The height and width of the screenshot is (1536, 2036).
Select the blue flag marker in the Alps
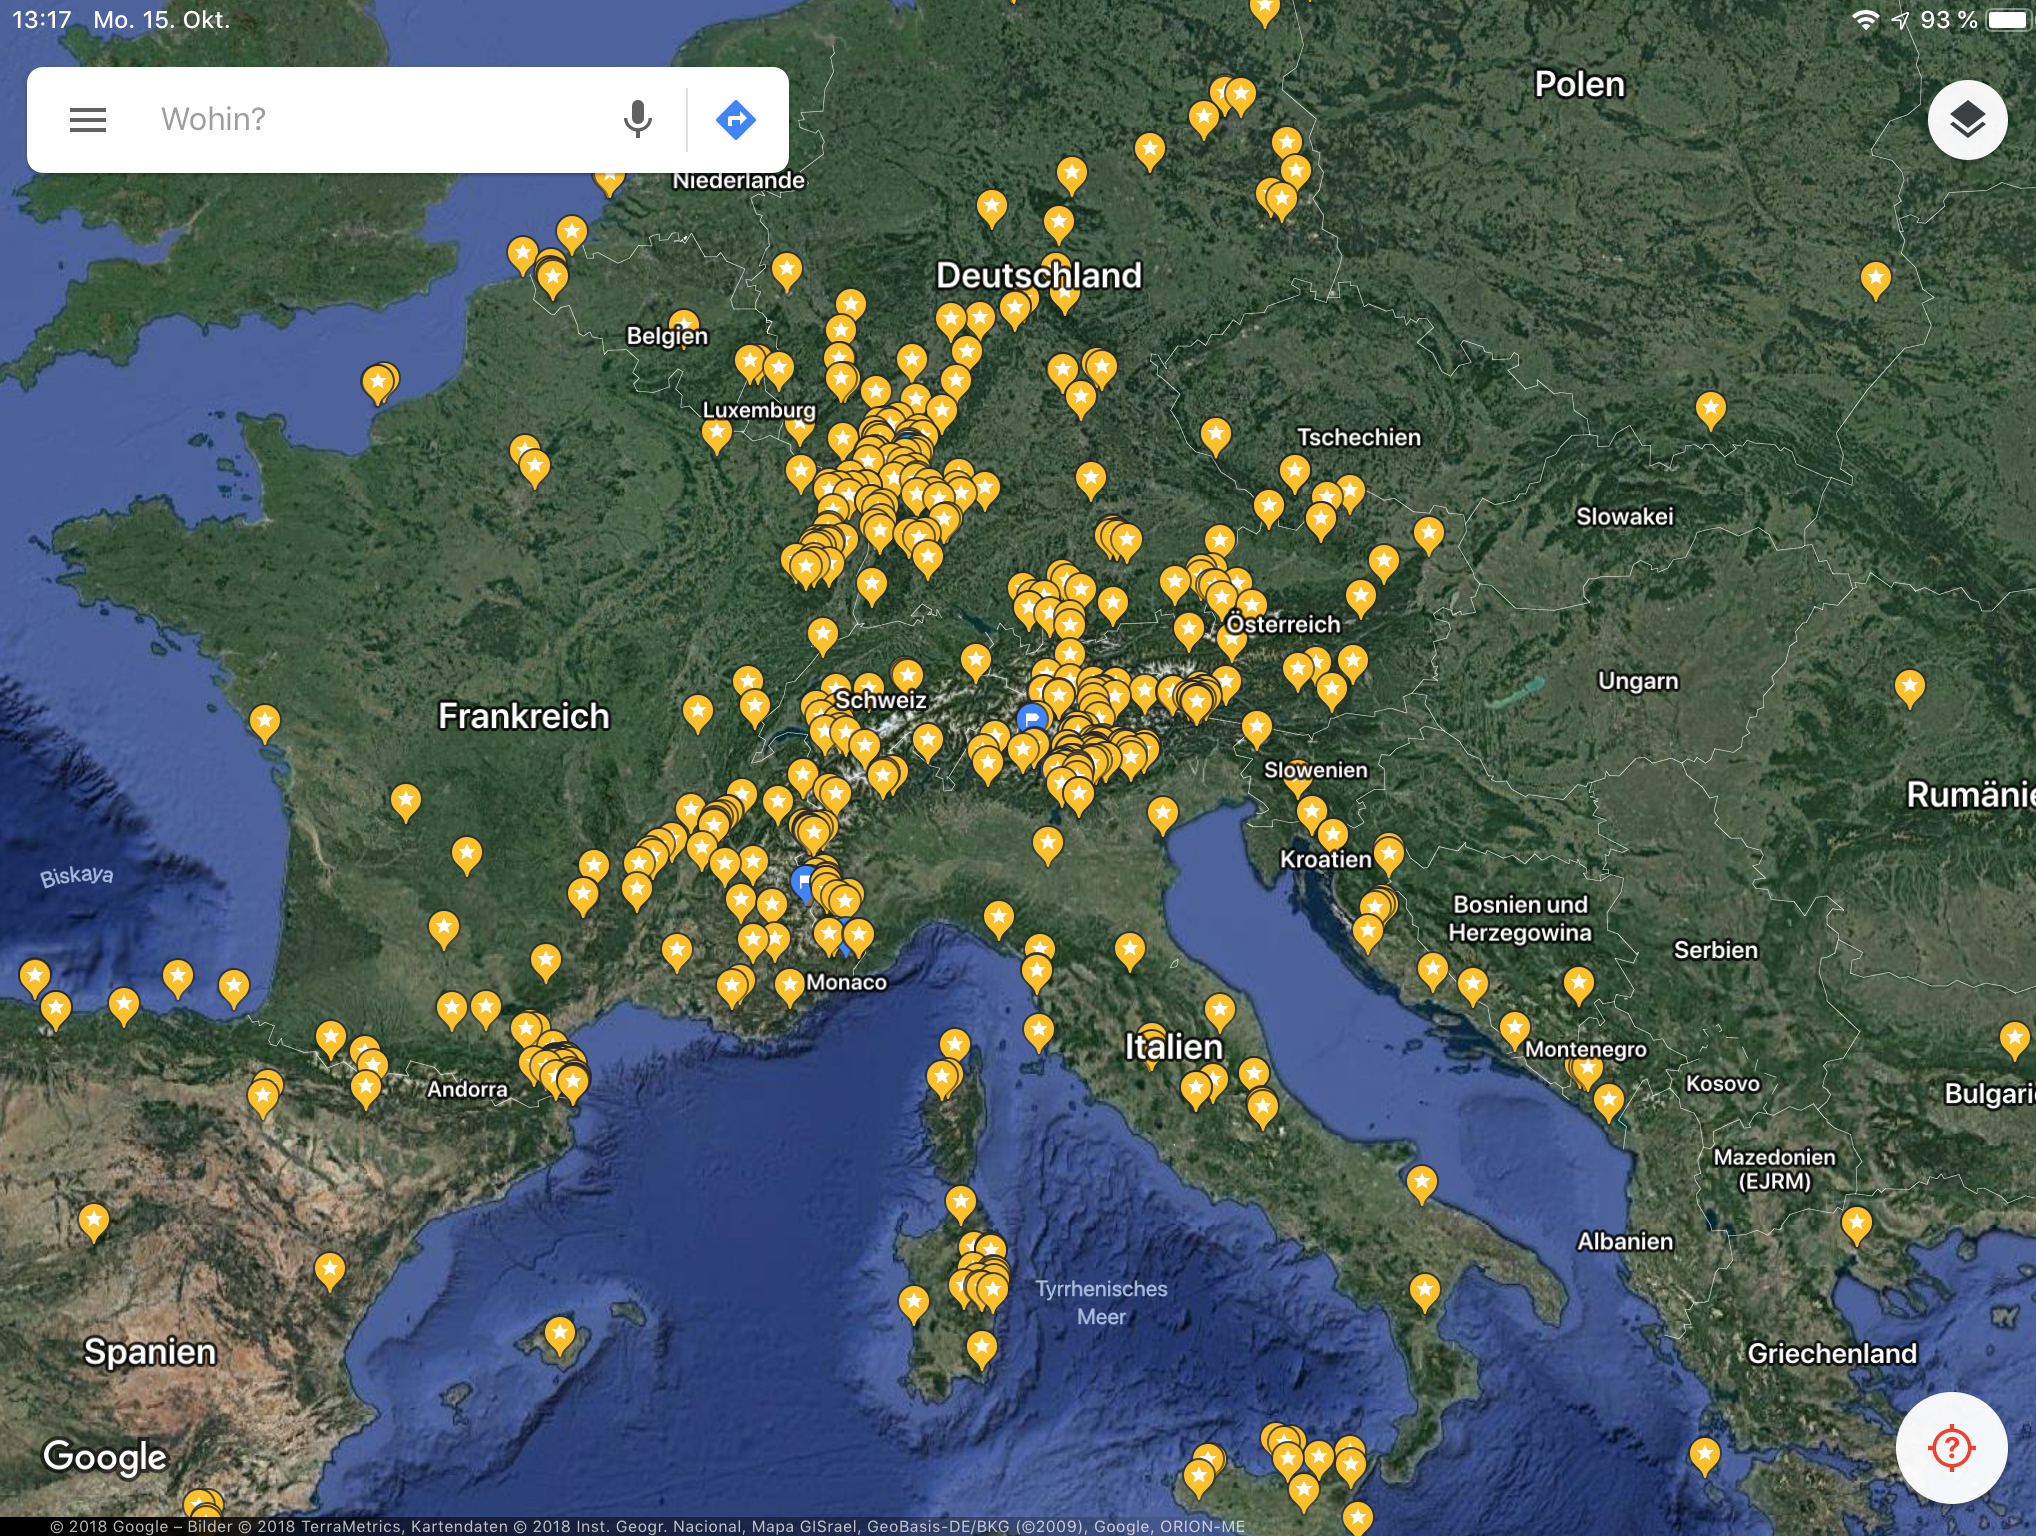[1032, 717]
